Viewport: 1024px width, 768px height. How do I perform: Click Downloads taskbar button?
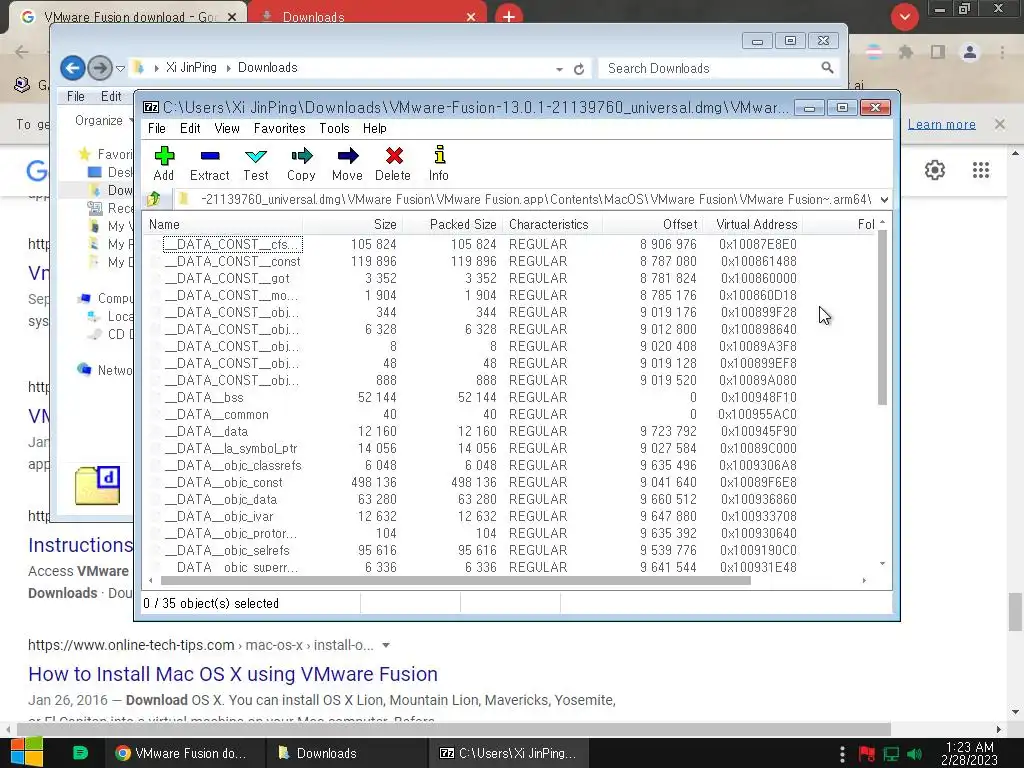347,753
